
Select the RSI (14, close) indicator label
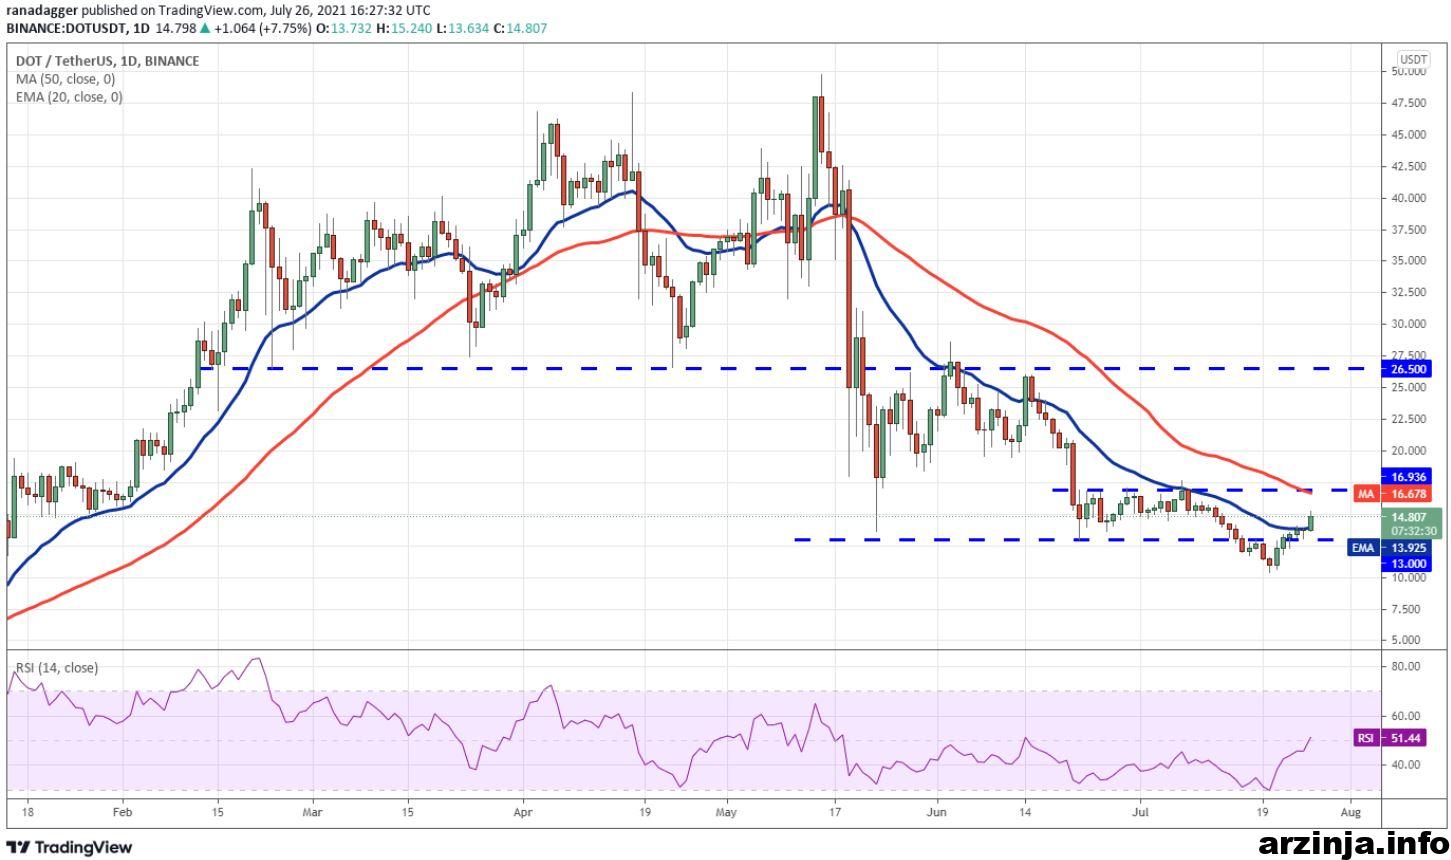pyautogui.click(x=57, y=667)
